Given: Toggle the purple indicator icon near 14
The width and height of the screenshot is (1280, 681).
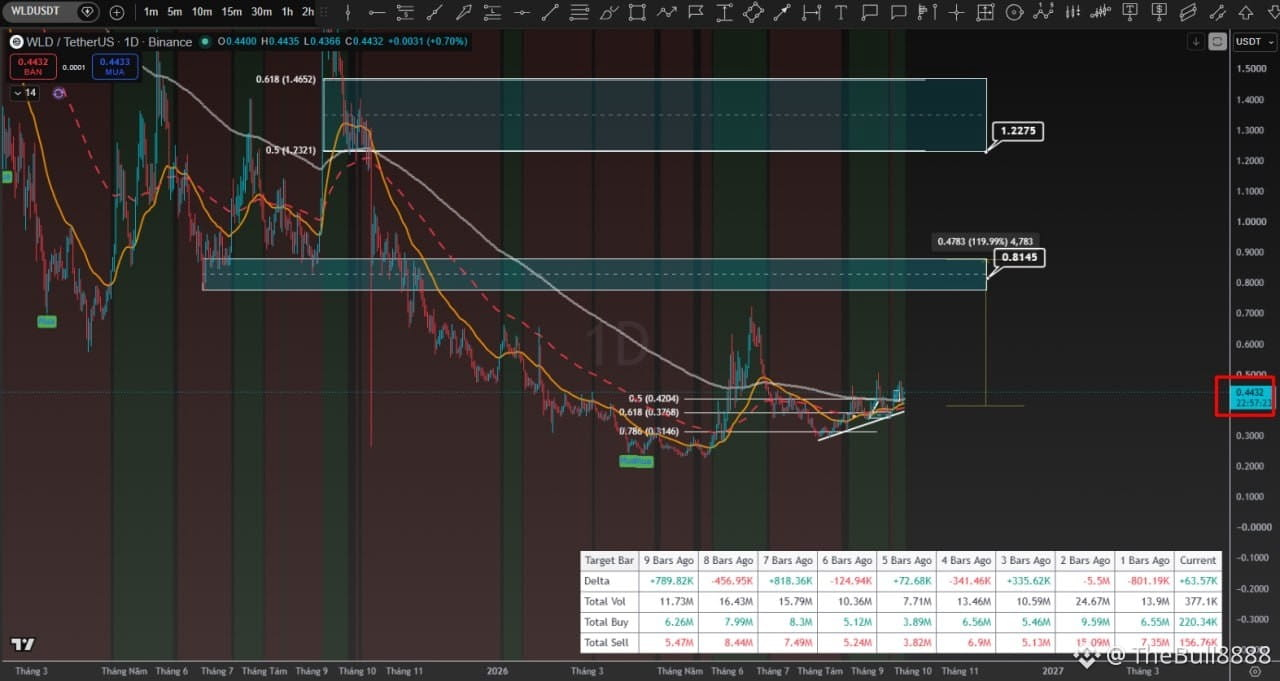Looking at the screenshot, I should tap(59, 93).
